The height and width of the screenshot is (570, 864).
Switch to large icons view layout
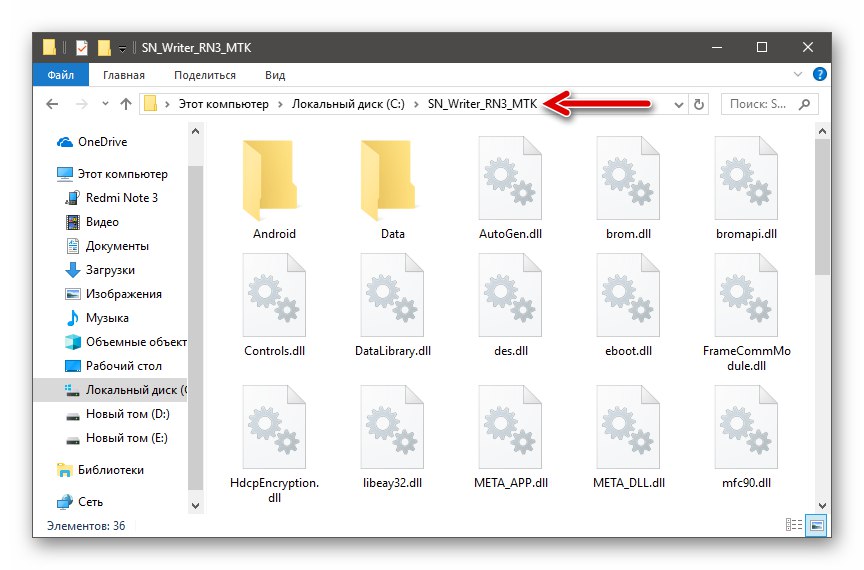pyautogui.click(x=817, y=525)
